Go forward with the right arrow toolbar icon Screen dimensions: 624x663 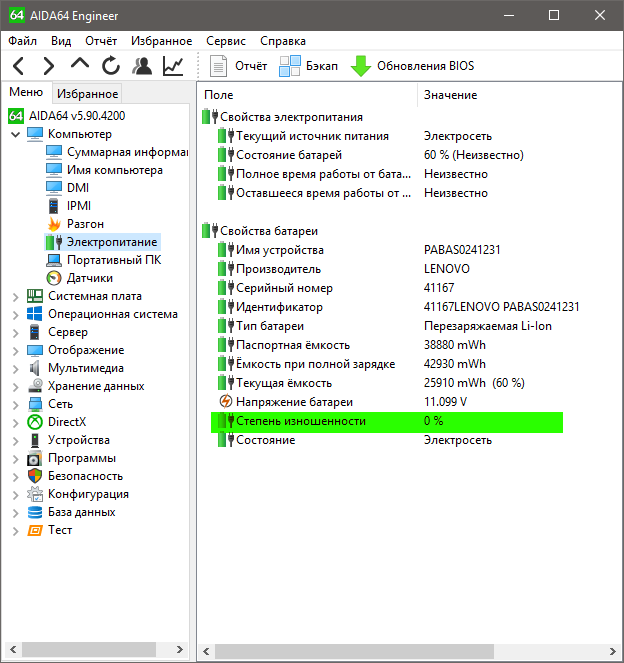click(49, 66)
